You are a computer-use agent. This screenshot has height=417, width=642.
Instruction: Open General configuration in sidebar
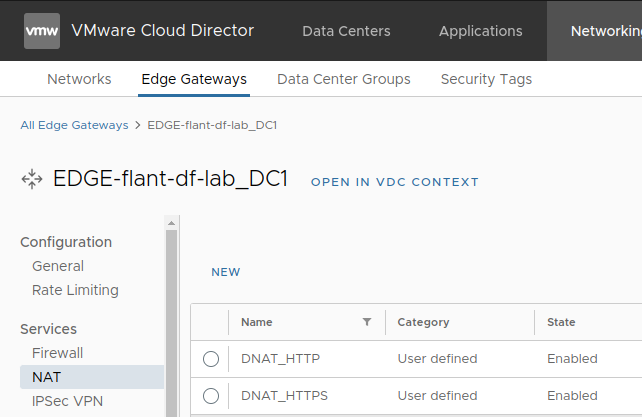click(58, 266)
